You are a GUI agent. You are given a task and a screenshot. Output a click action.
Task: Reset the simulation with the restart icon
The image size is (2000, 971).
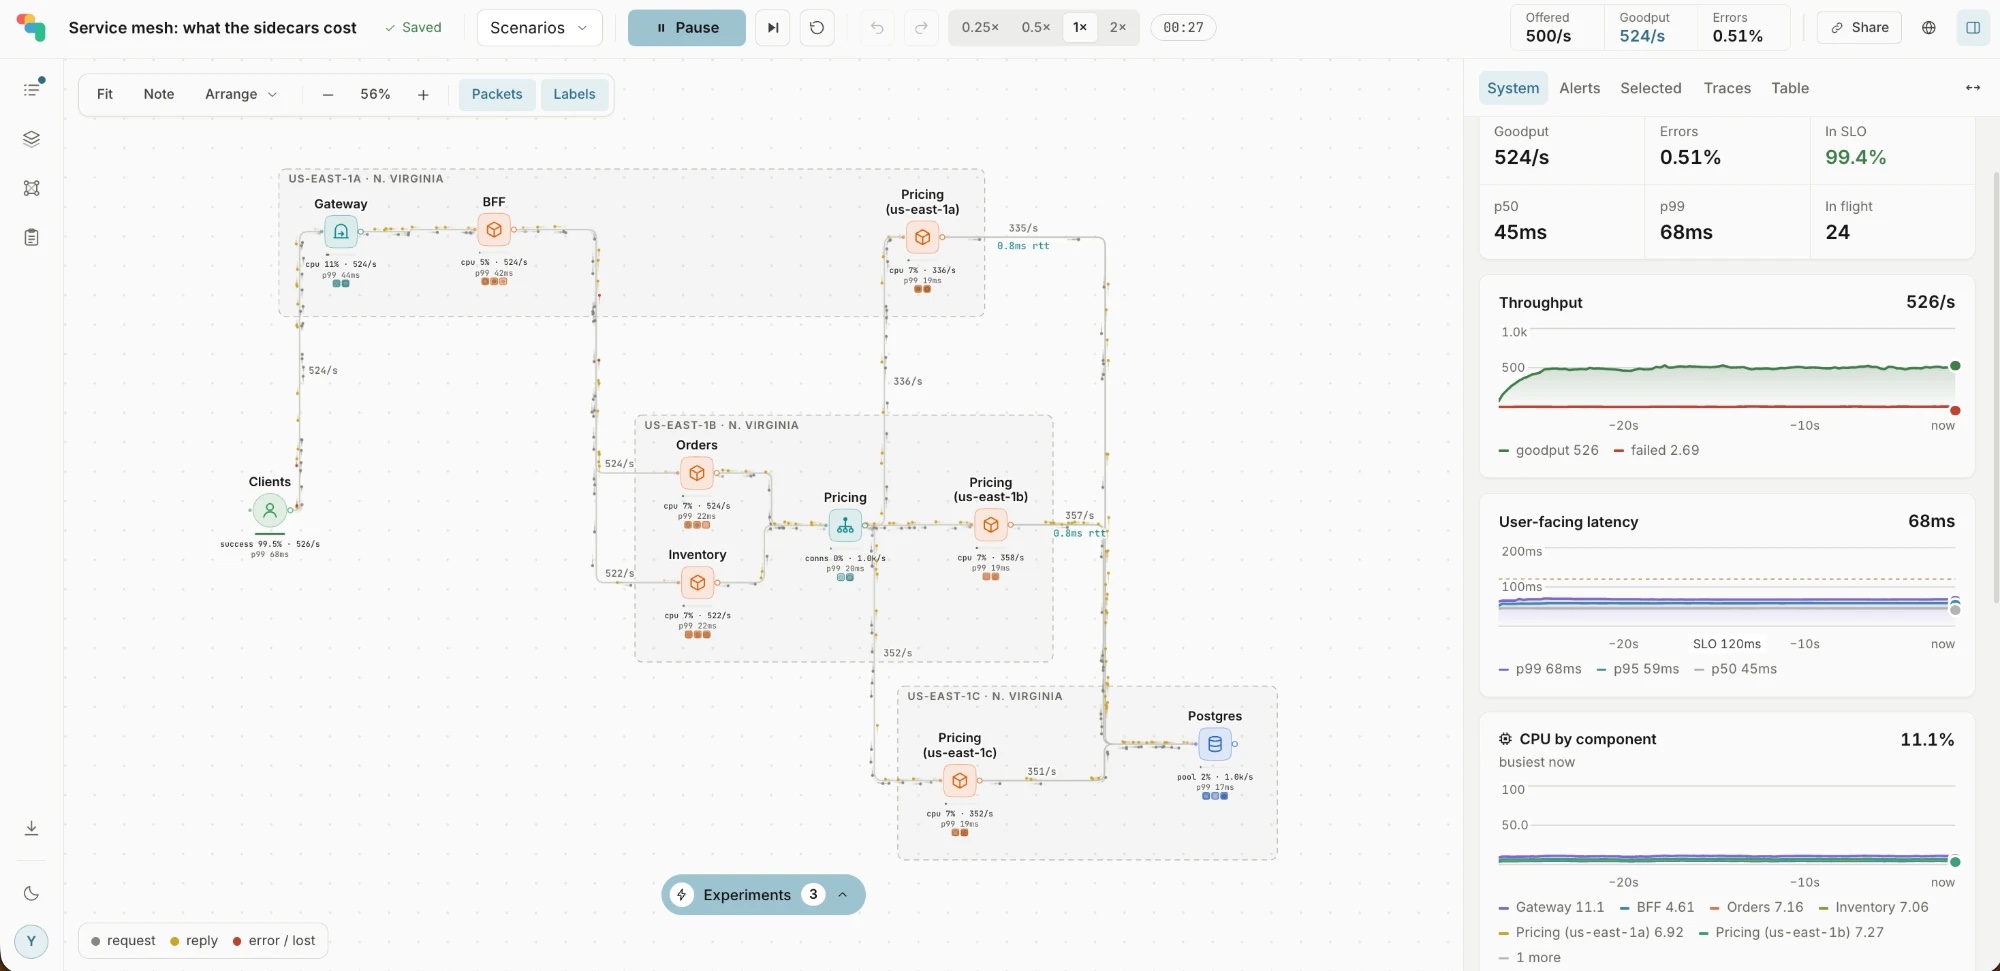[x=817, y=28]
